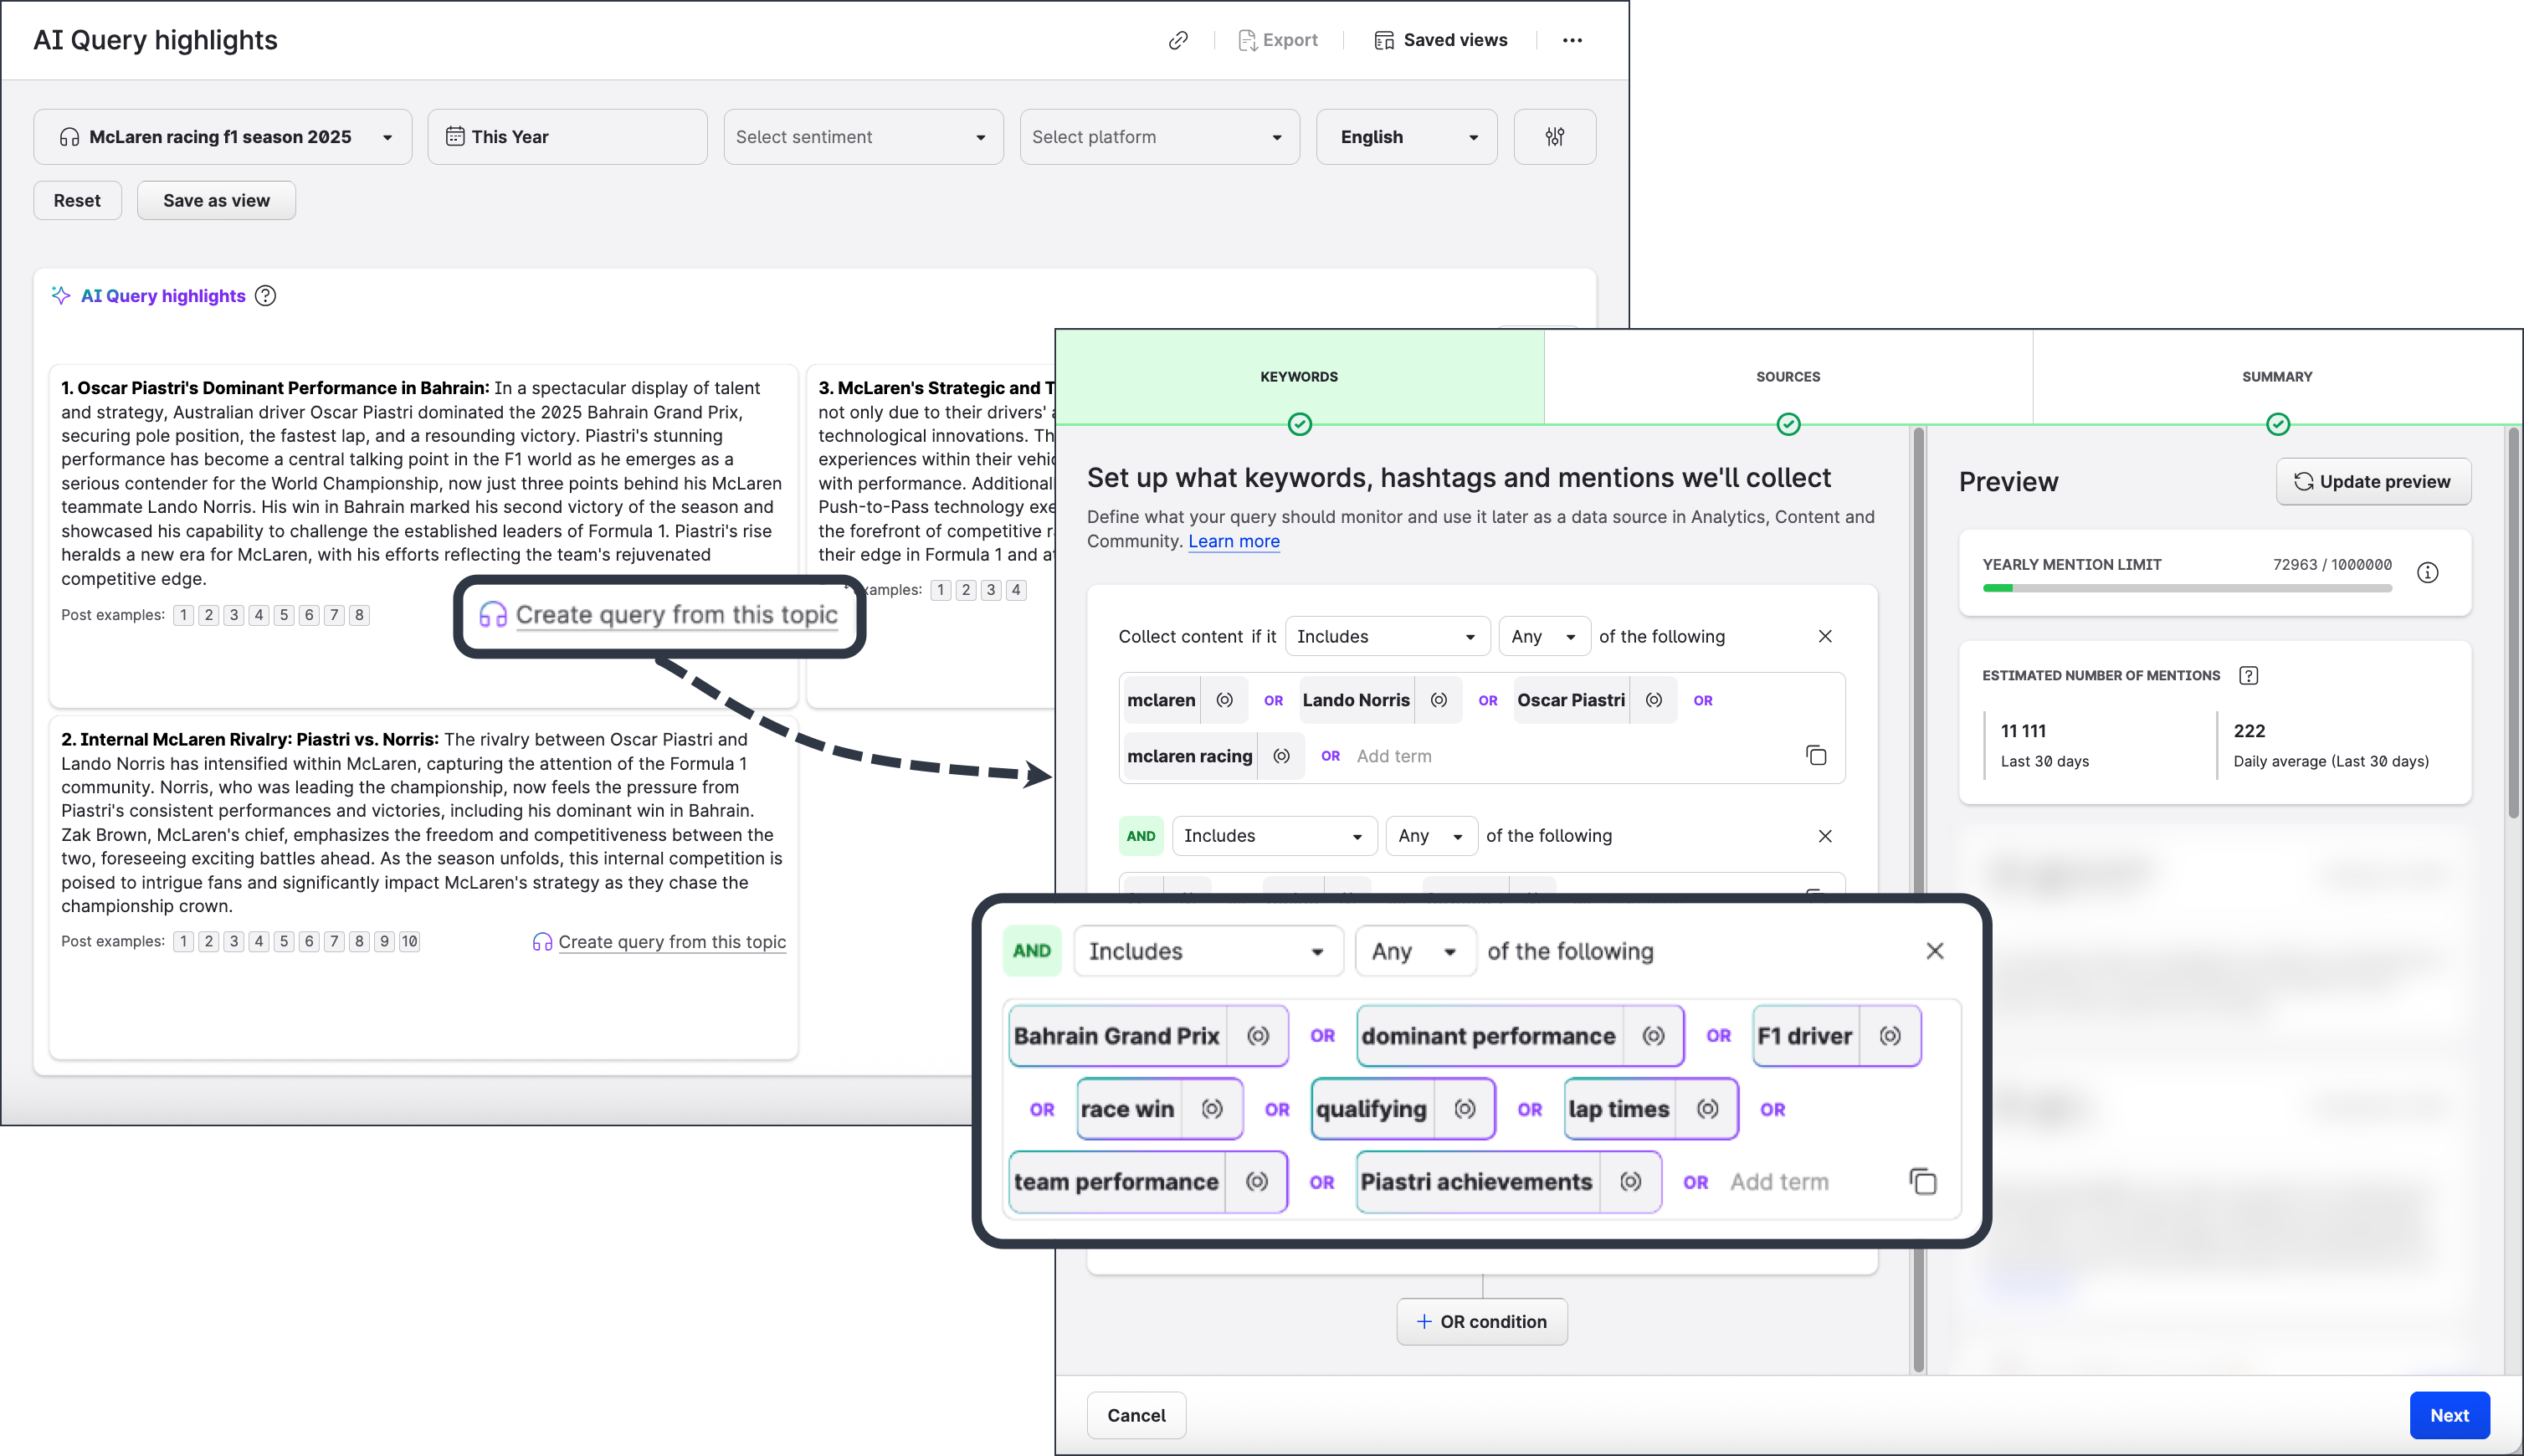The image size is (2524, 1456).
Task: Click info icon next to yearly mention limit
Action: [2427, 573]
